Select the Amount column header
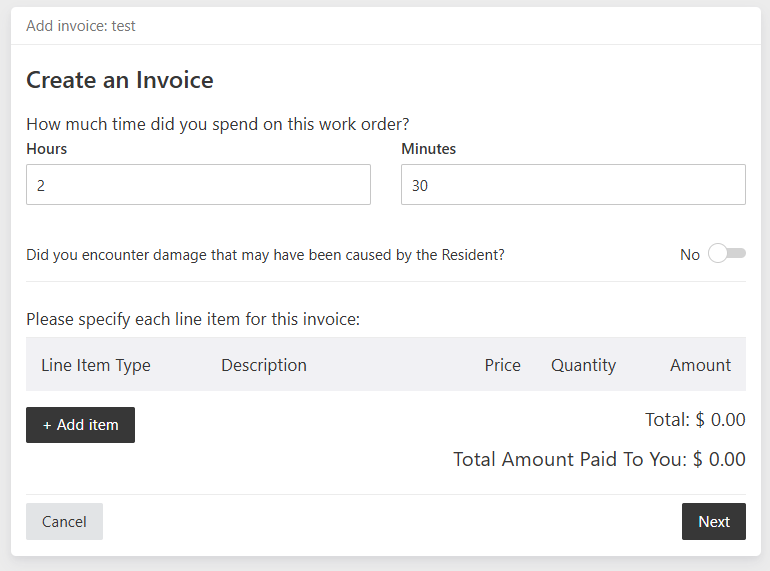Image resolution: width=770 pixels, height=571 pixels. [x=700, y=365]
